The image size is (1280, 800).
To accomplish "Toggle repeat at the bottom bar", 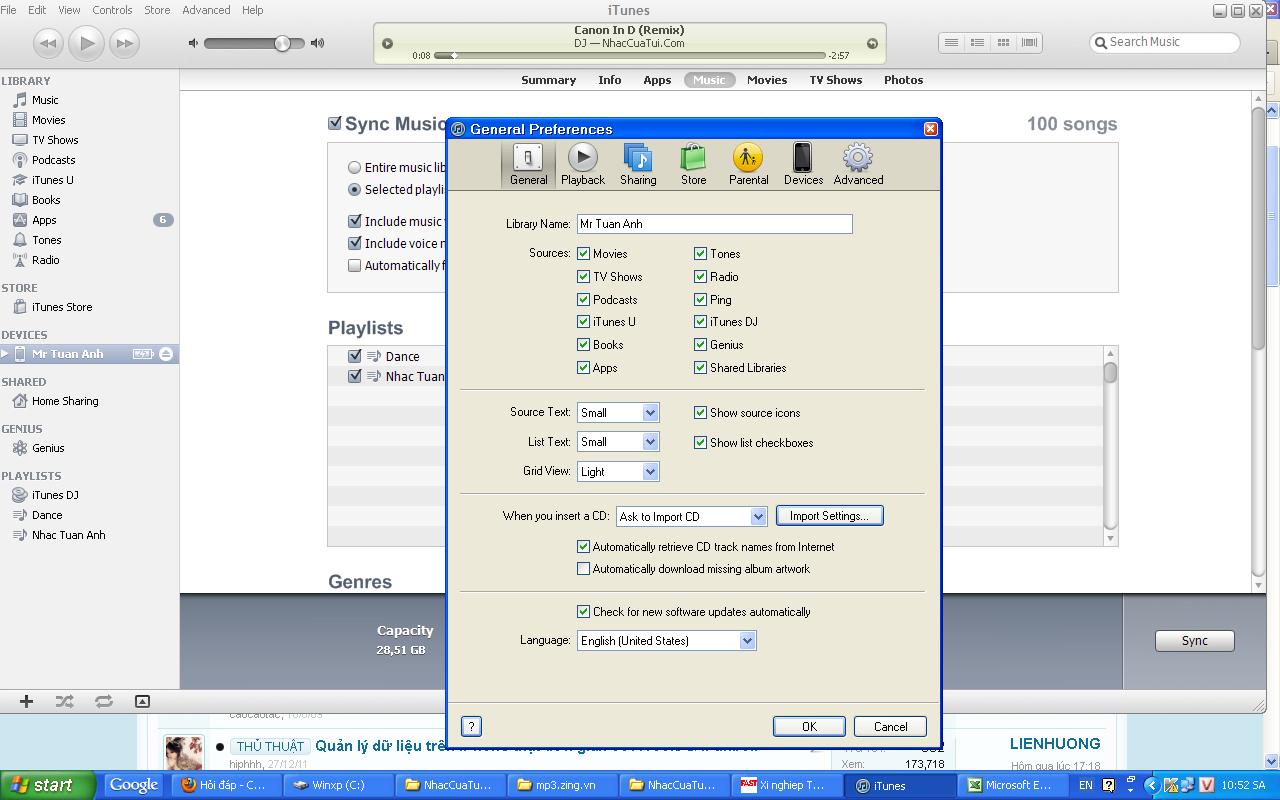I will [103, 701].
